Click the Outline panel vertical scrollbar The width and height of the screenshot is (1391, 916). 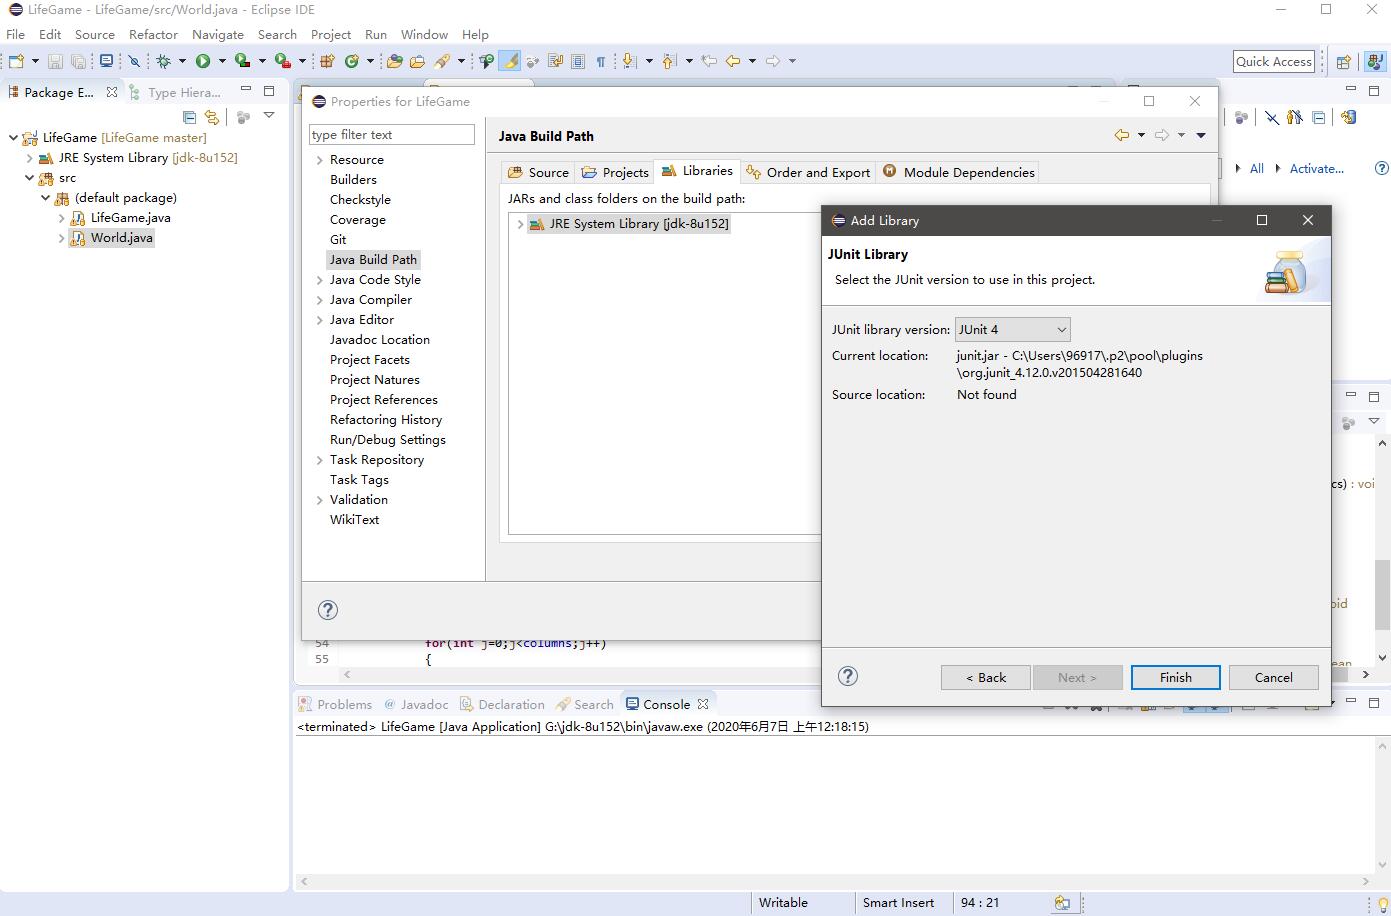tap(1382, 594)
